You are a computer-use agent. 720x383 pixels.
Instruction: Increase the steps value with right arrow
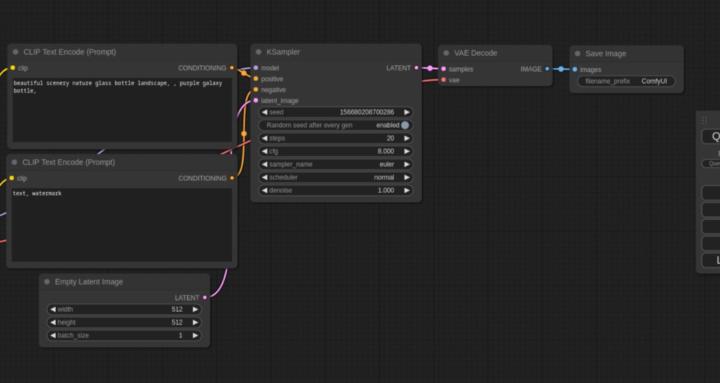407,138
